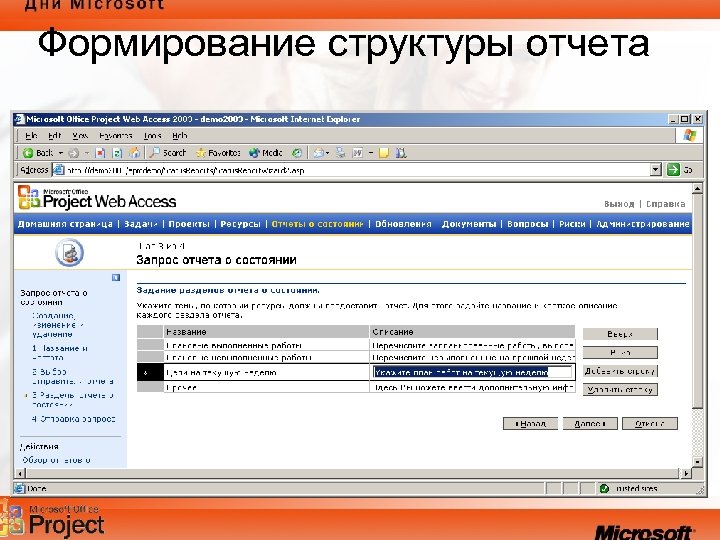Switch to the Риски tab
This screenshot has height=540, width=720.
tap(572, 224)
